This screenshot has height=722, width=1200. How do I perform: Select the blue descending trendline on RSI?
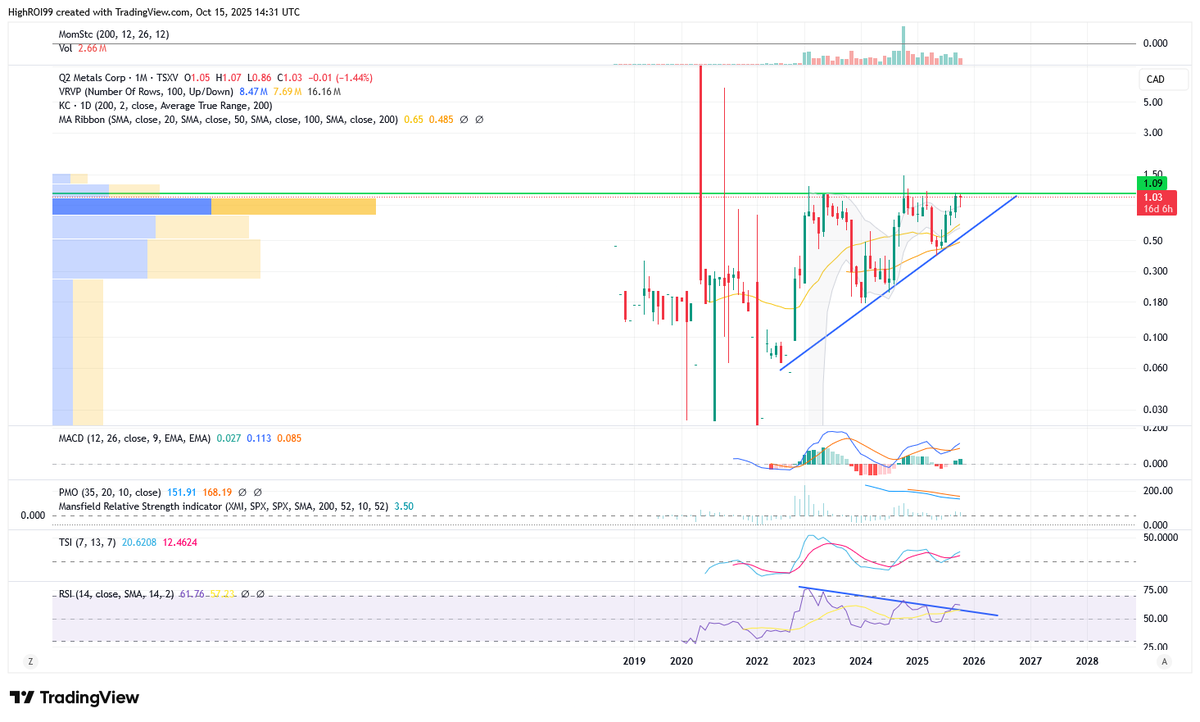pyautogui.click(x=897, y=601)
